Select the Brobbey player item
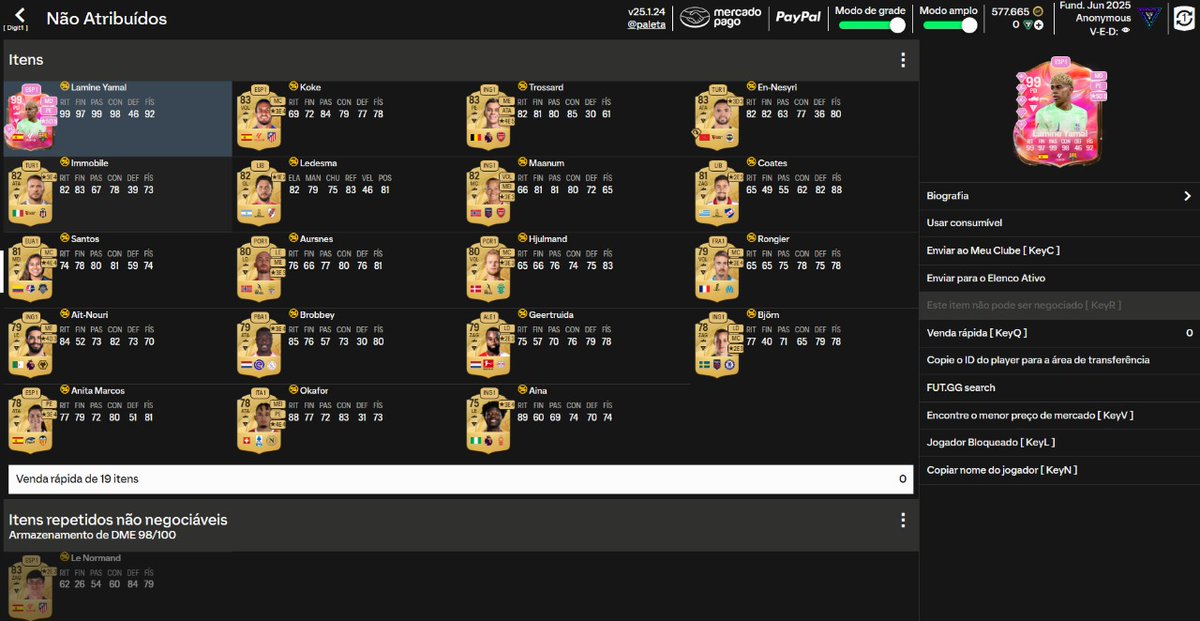The image size is (1200, 621). 347,347
